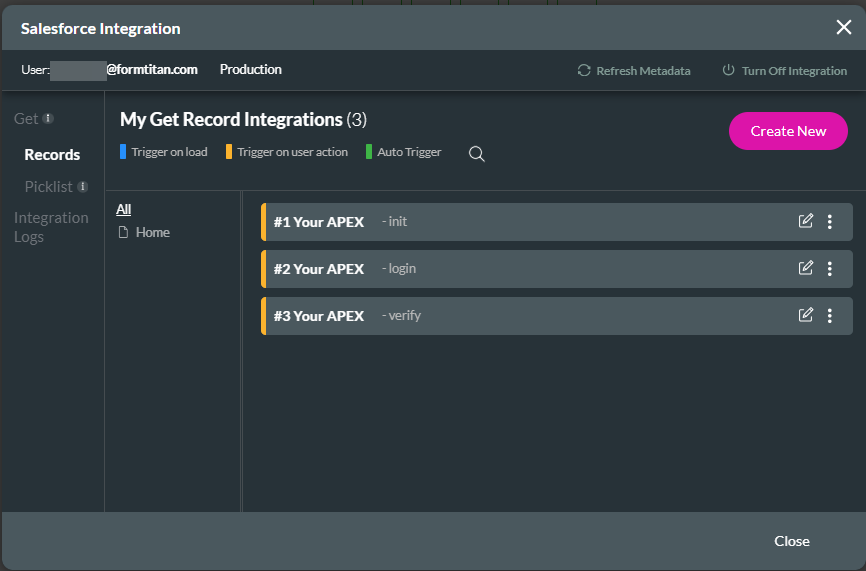Open the Get section in sidebar
The image size is (866, 571).
tap(26, 119)
